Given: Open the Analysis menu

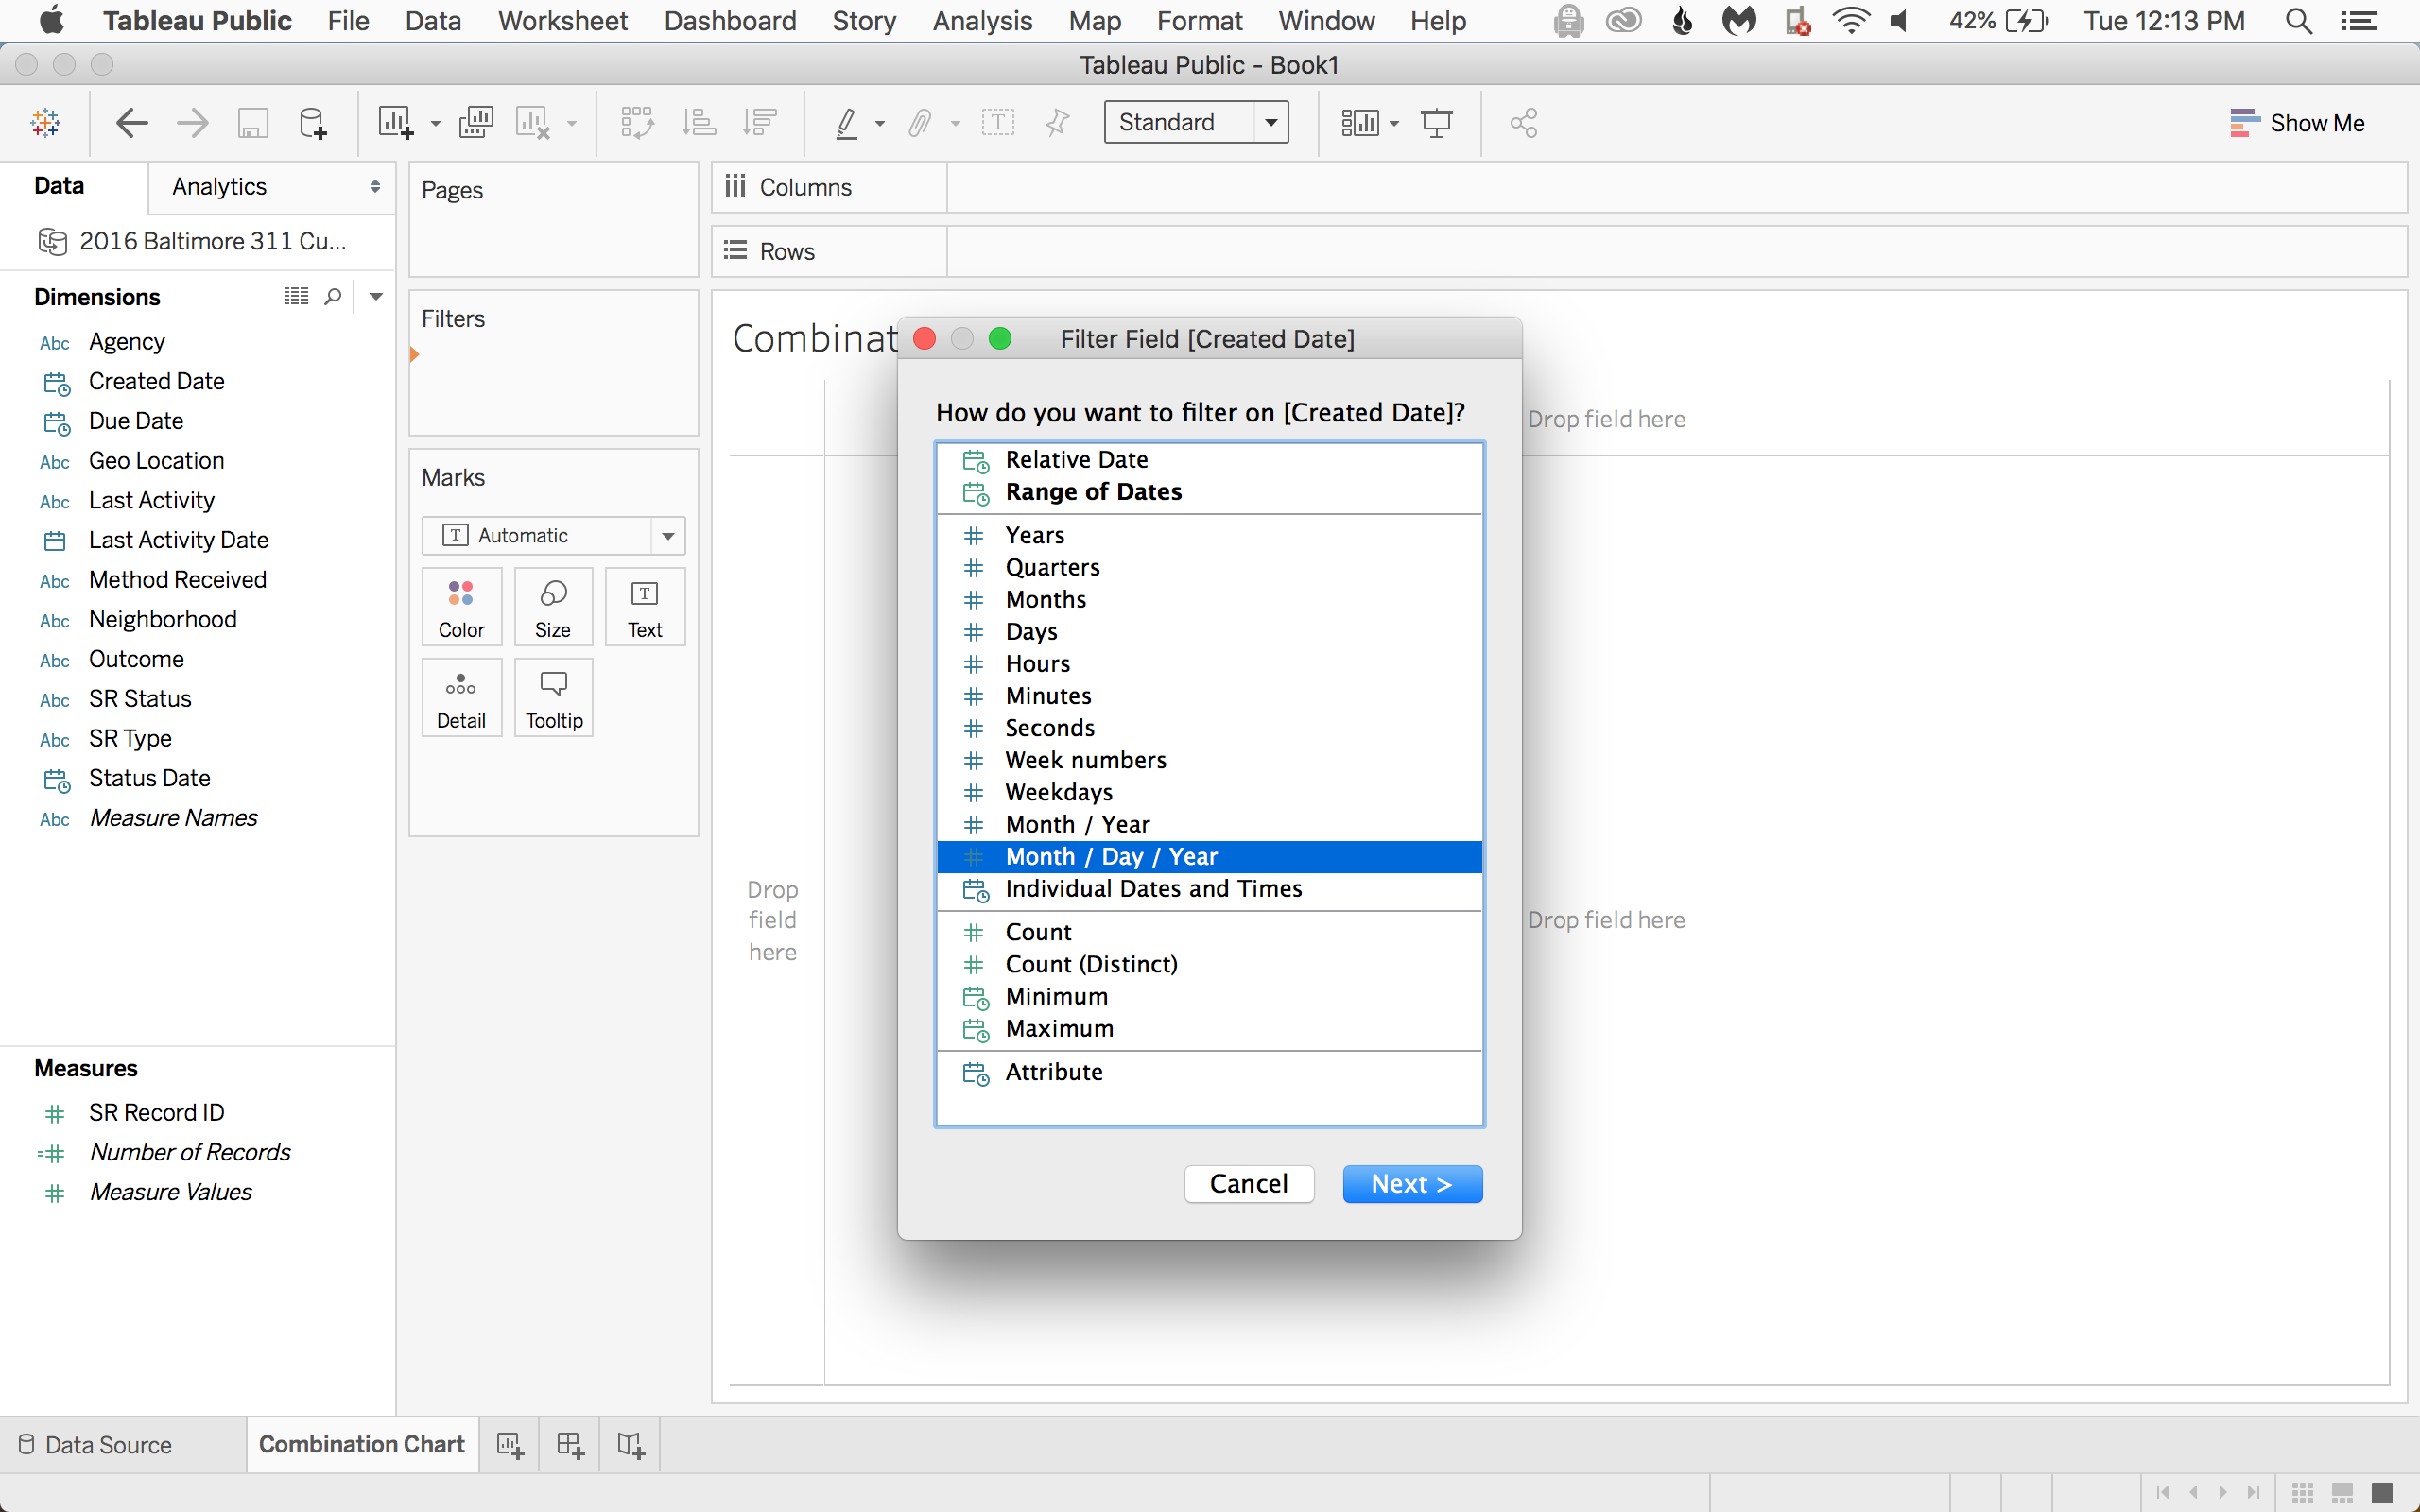Looking at the screenshot, I should [x=982, y=21].
